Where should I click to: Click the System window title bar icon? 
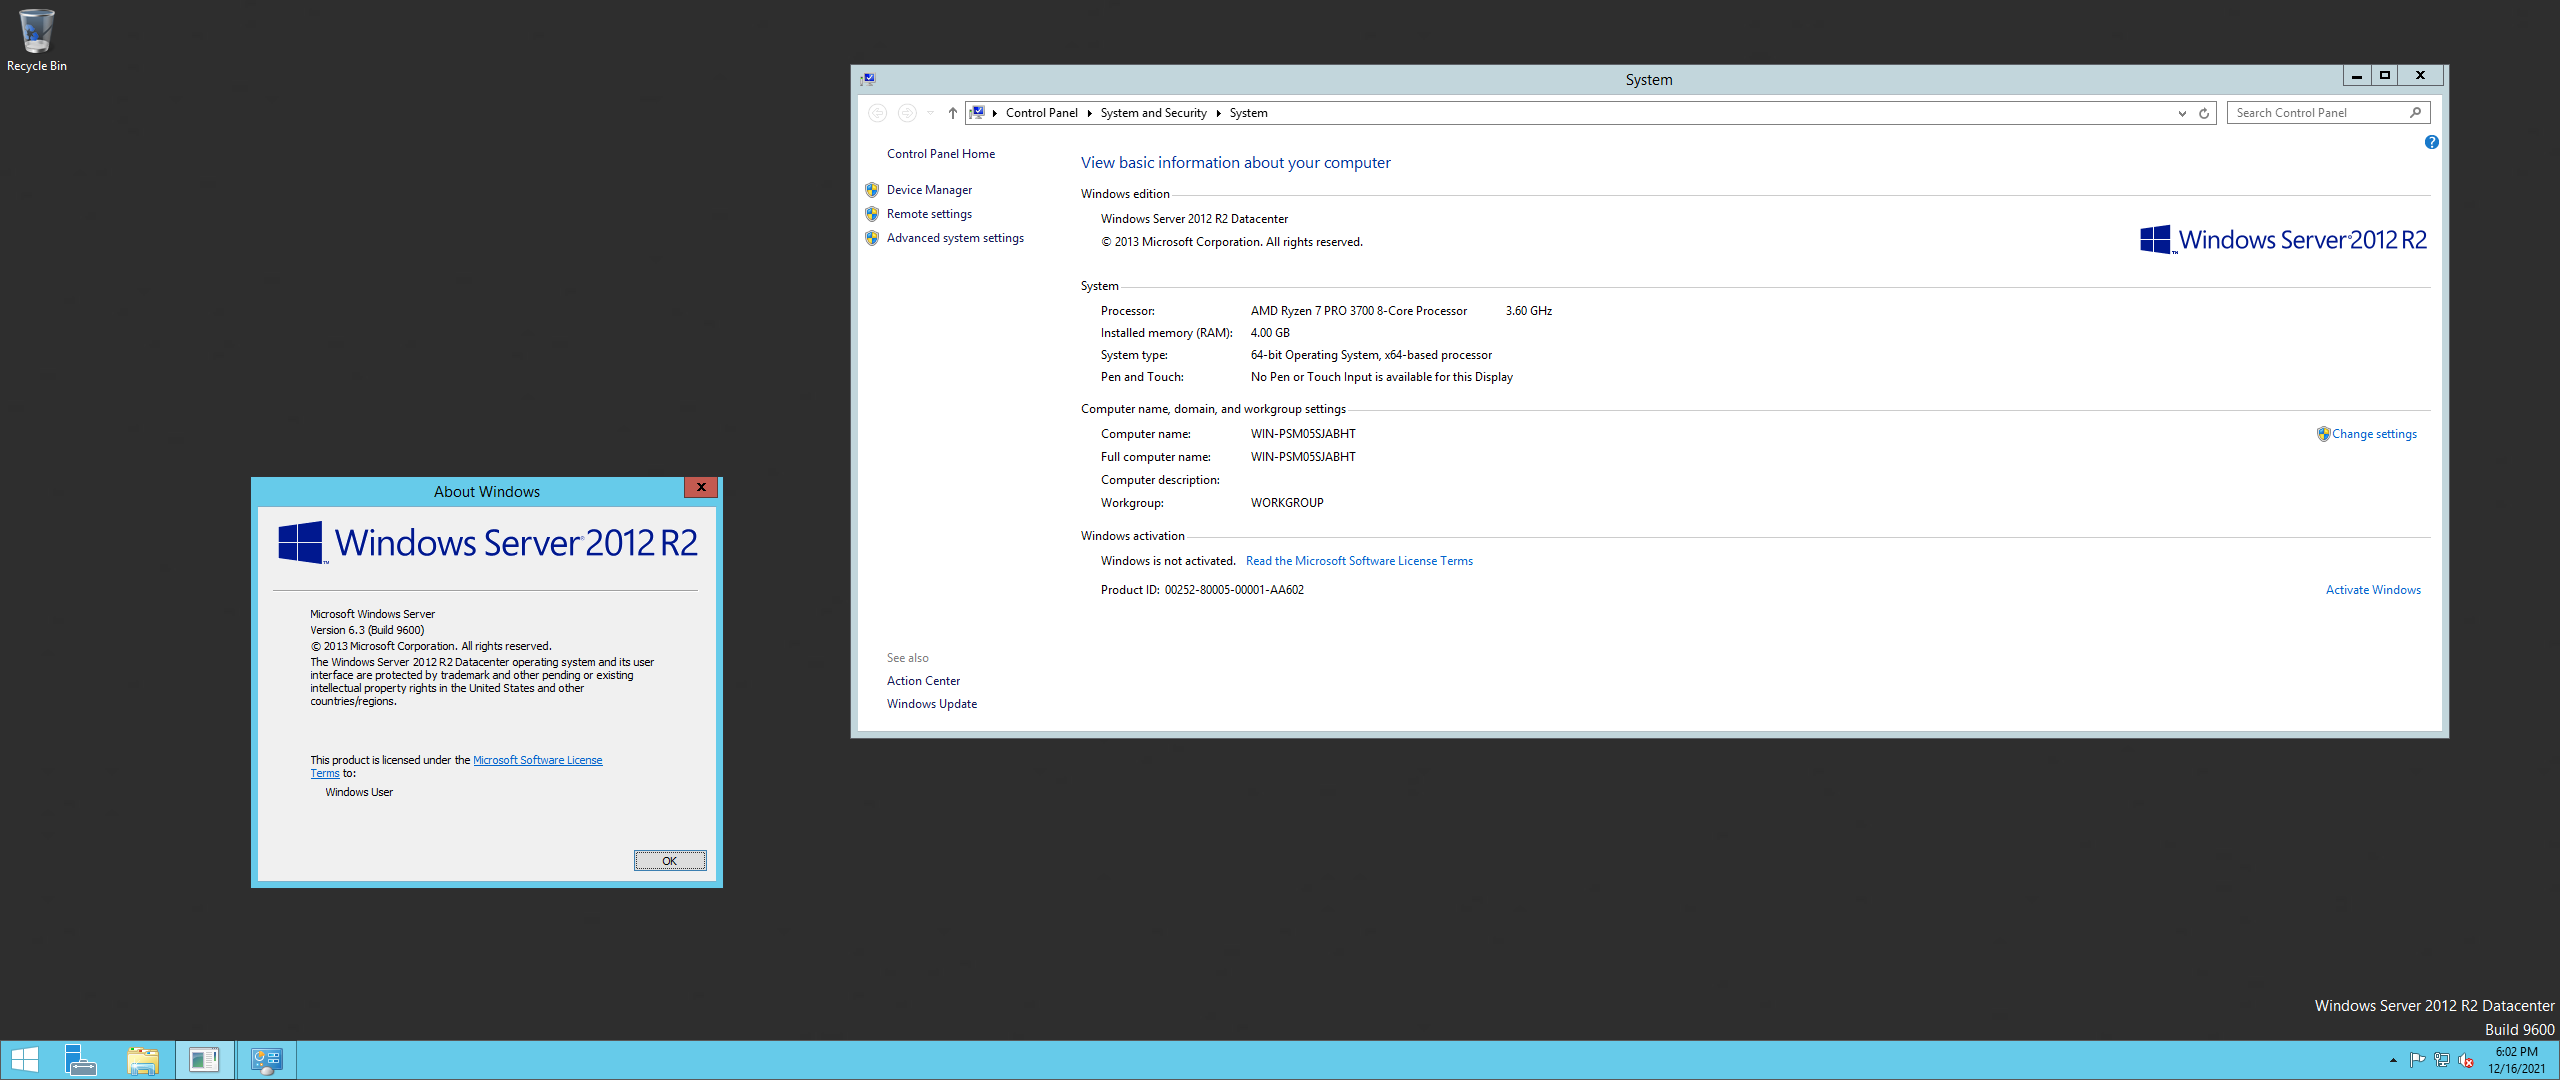pyautogui.click(x=868, y=79)
